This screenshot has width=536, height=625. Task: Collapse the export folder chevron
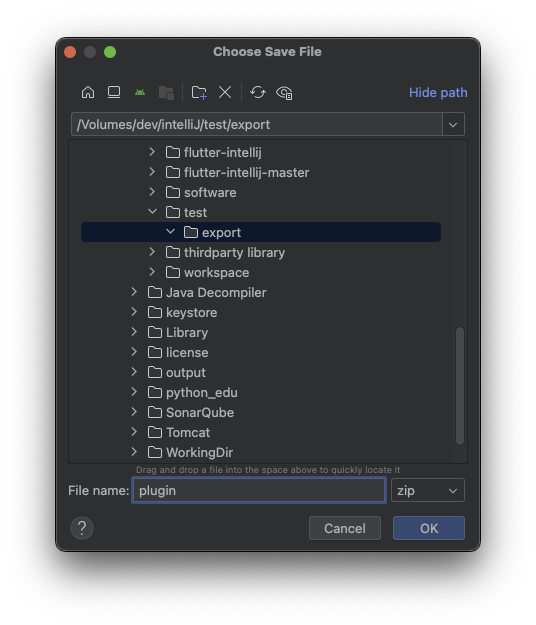[170, 232]
